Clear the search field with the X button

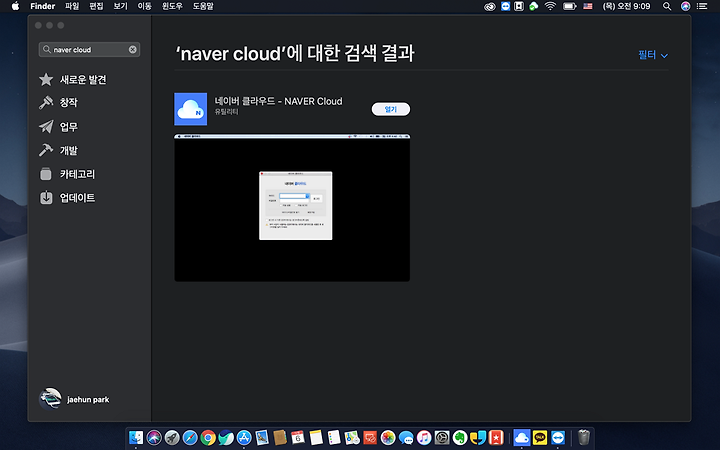click(x=133, y=50)
